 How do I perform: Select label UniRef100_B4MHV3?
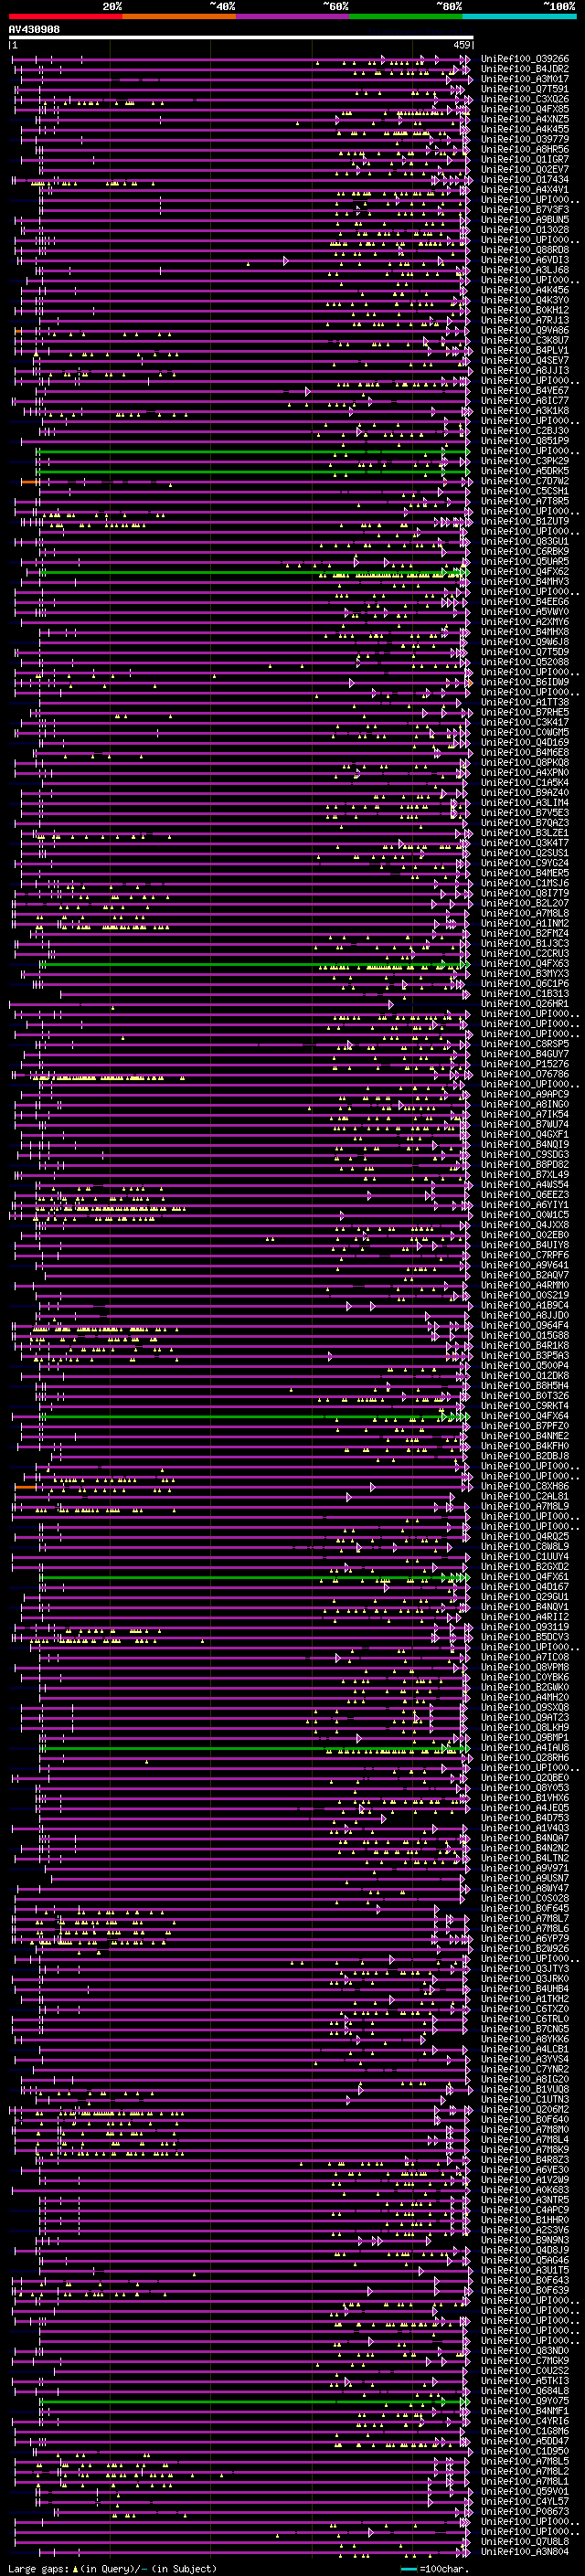point(525,582)
